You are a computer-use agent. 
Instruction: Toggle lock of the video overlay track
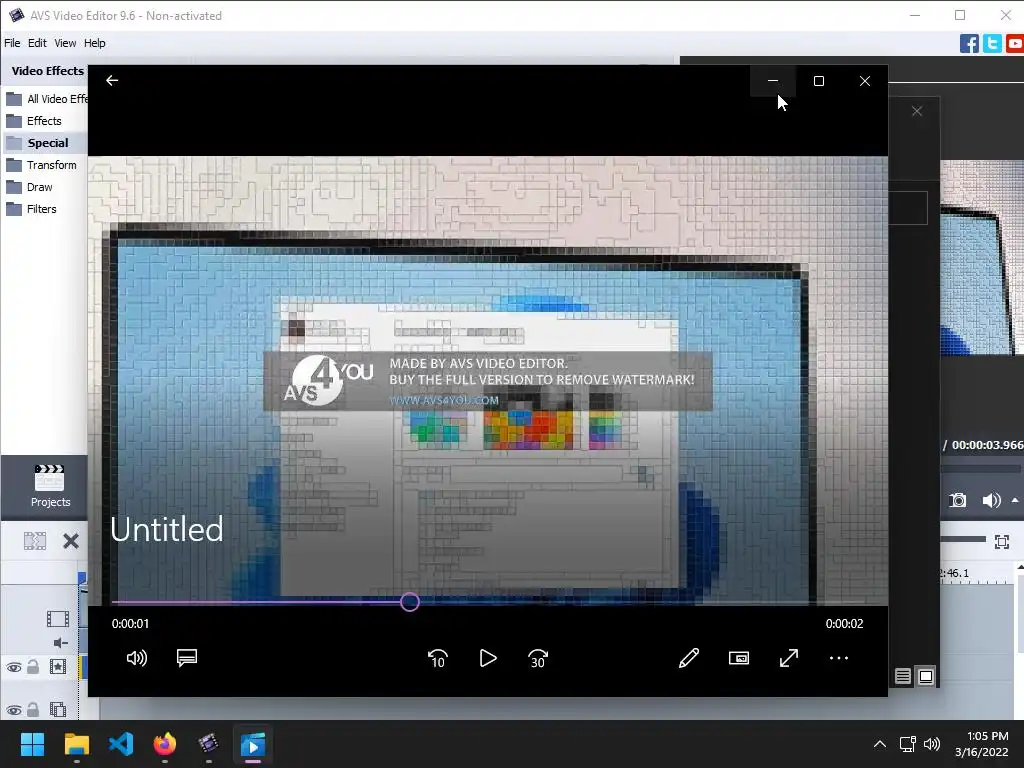[33, 709]
